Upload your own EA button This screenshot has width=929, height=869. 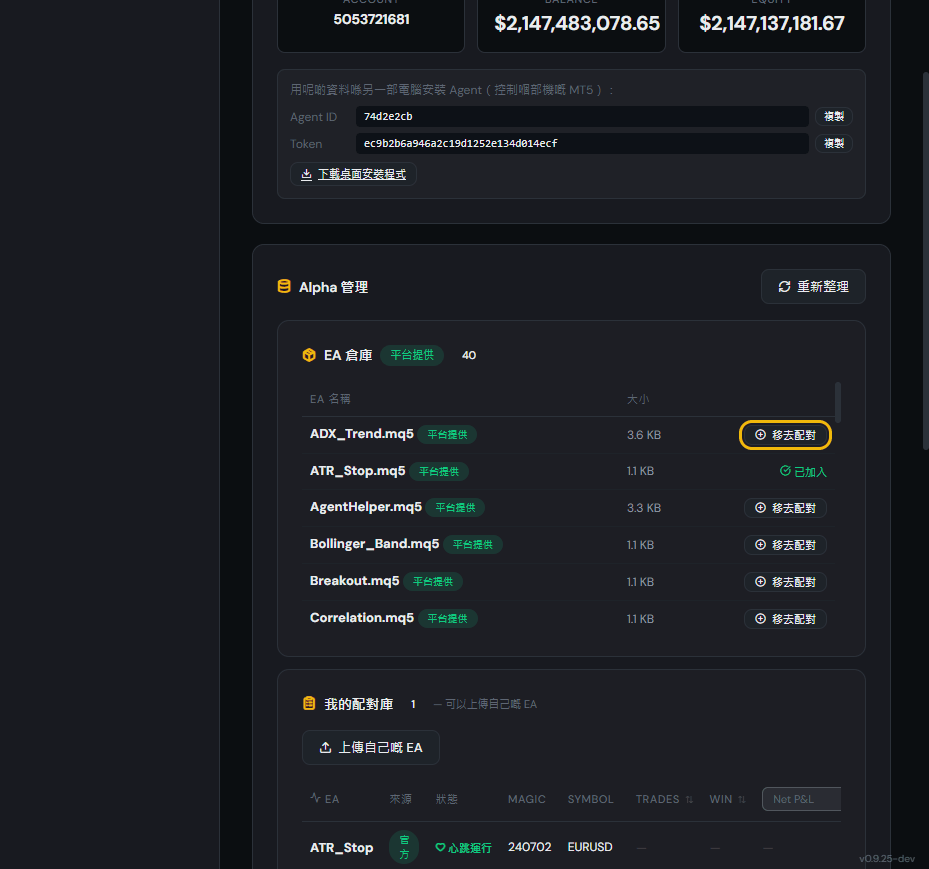pyautogui.click(x=371, y=748)
